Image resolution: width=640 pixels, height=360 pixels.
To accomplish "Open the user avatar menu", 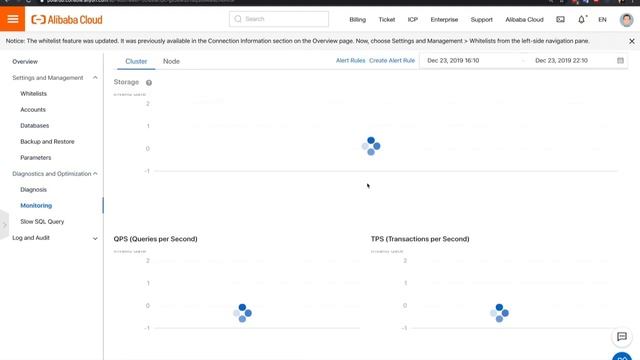I will (x=626, y=20).
